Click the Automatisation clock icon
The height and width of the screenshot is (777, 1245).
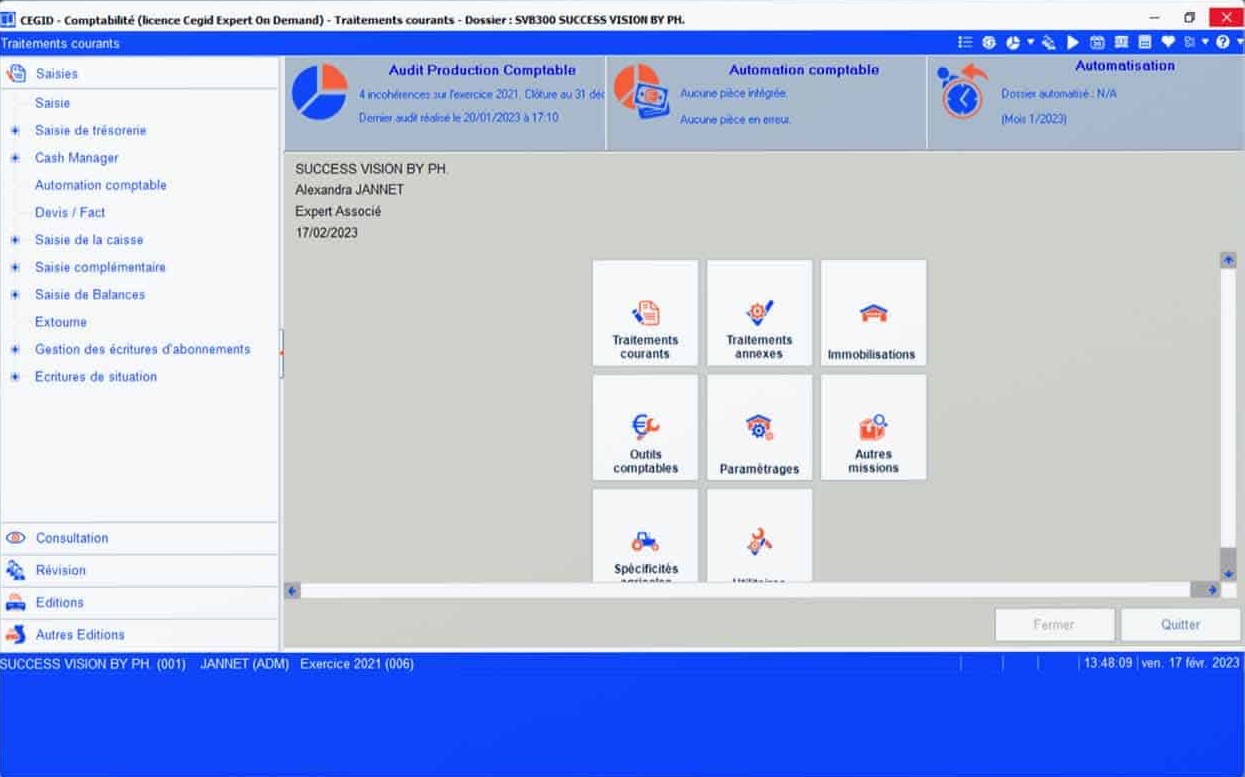[962, 92]
